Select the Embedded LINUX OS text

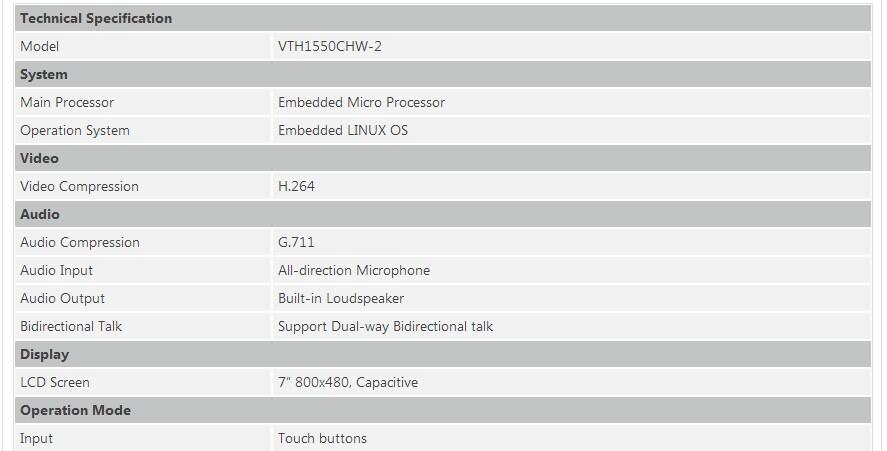coord(343,130)
